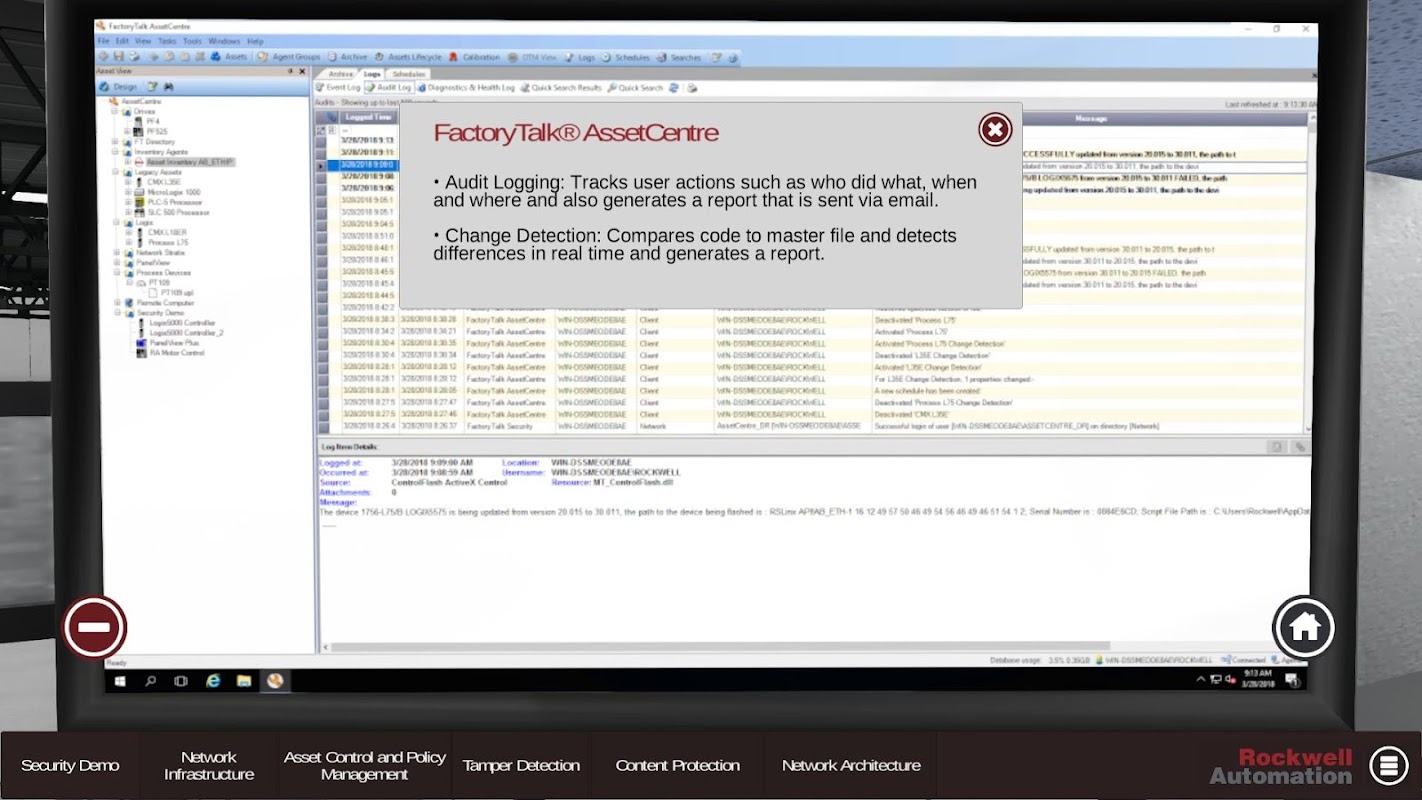Click the Design button in Asset View

(119, 87)
